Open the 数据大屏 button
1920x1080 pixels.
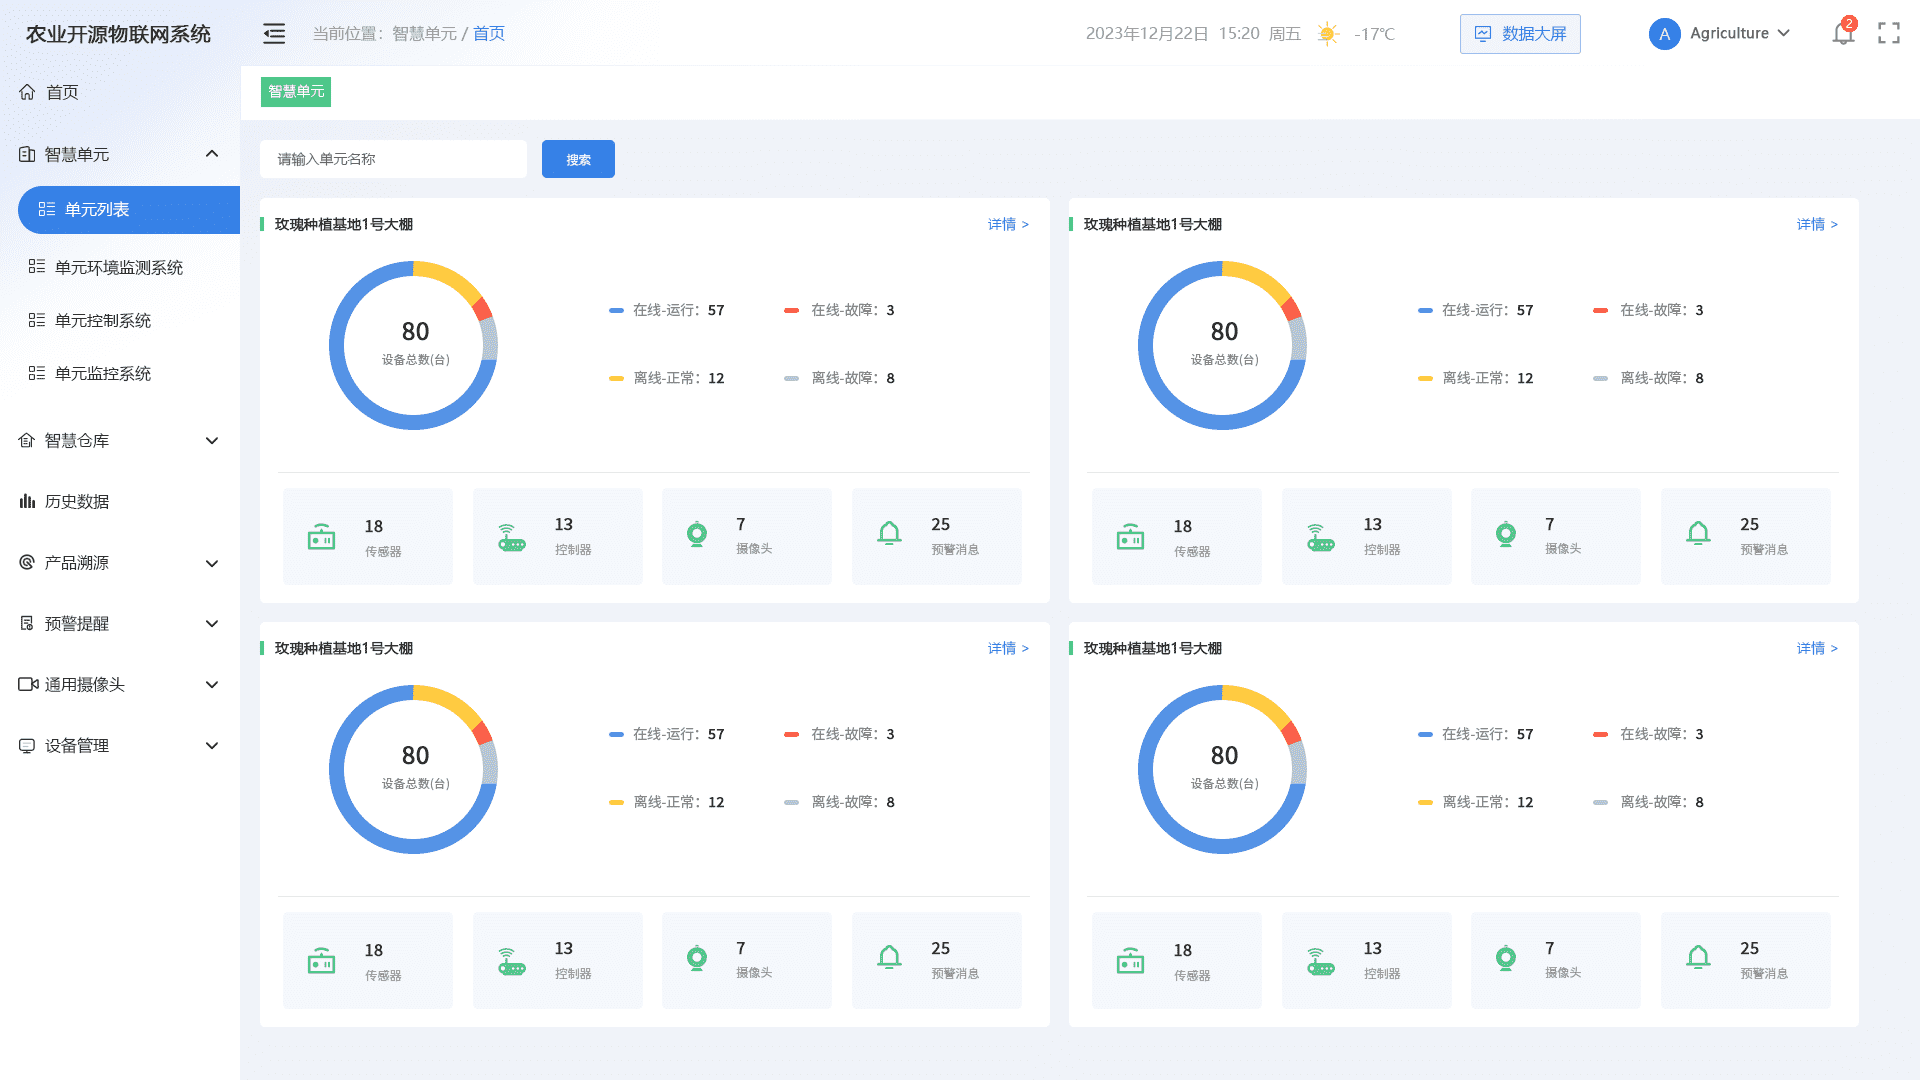[x=1520, y=34]
